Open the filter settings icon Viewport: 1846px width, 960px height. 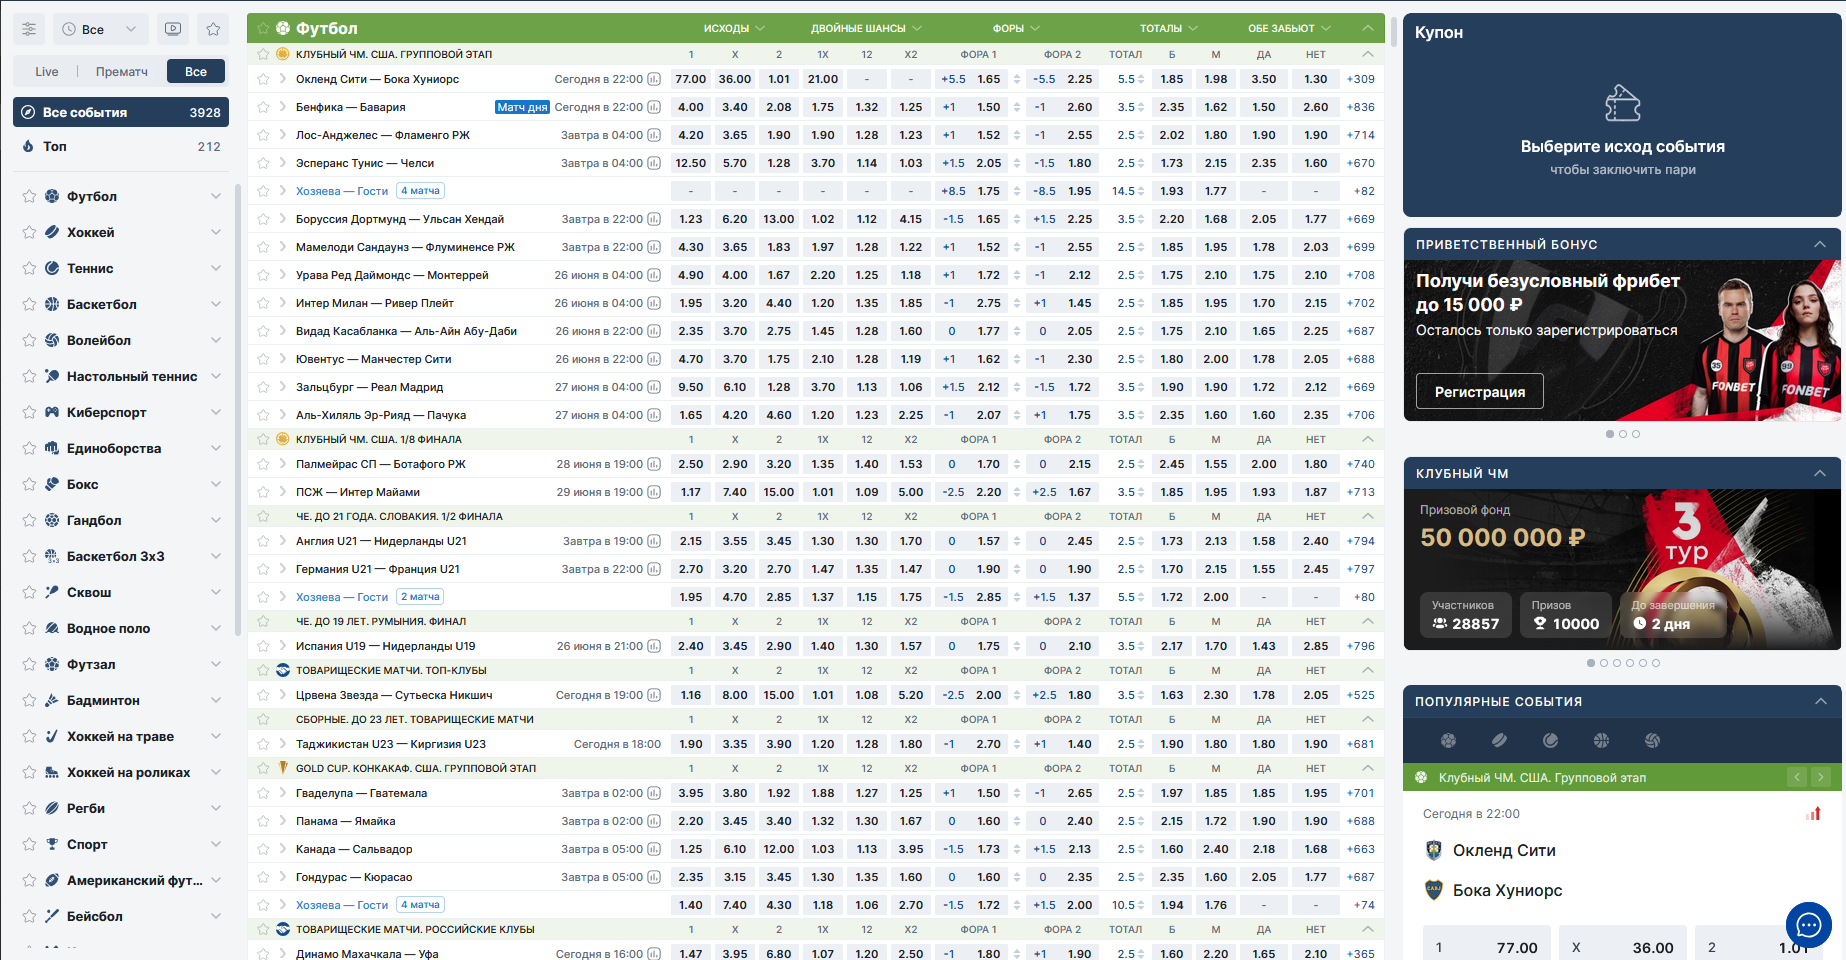click(x=29, y=29)
